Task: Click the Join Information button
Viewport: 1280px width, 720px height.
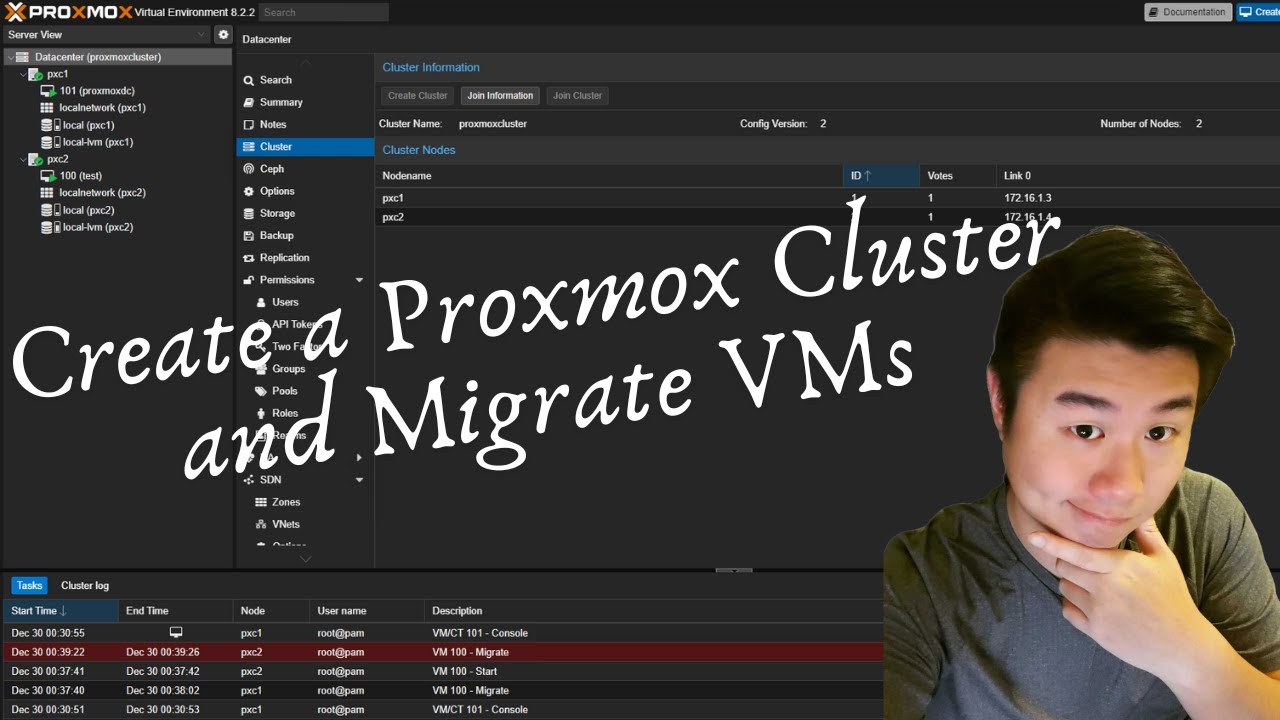Action: 500,96
